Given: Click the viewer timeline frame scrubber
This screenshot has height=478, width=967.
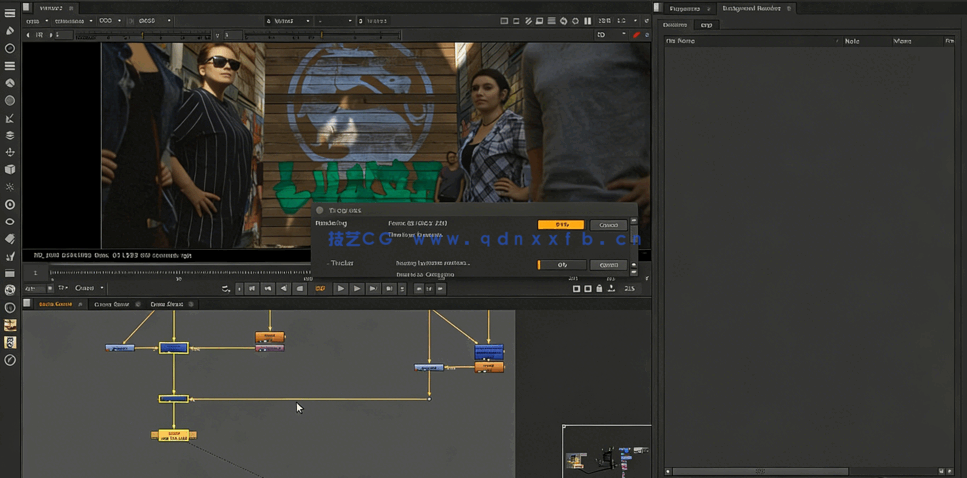Looking at the screenshot, I should (180, 272).
